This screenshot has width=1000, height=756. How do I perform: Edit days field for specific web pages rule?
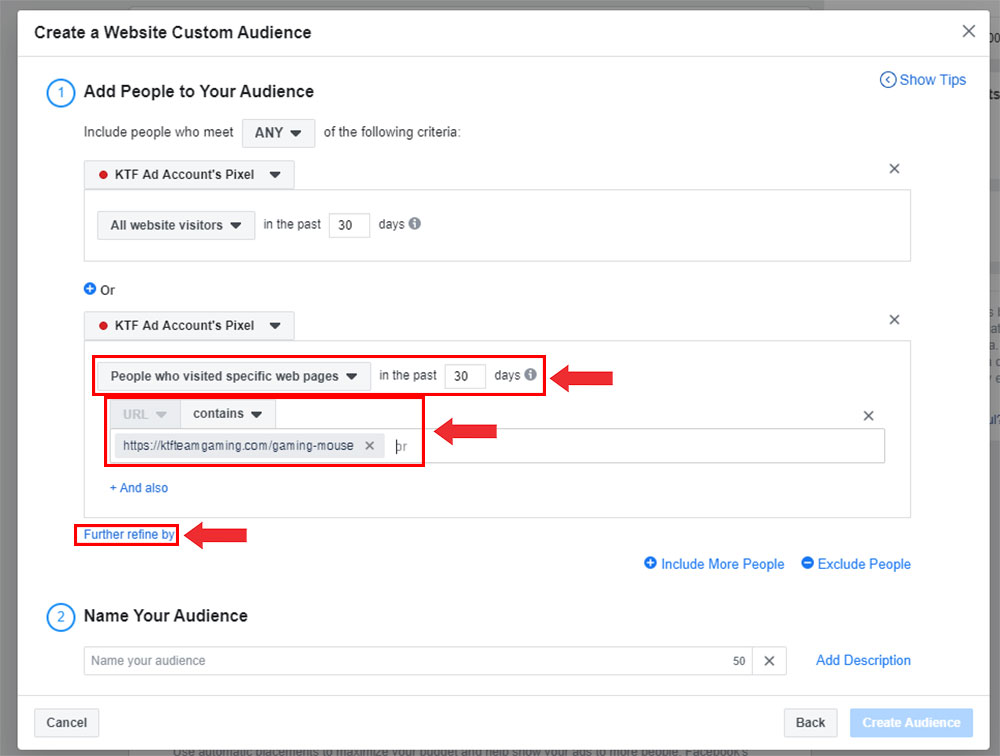point(464,376)
